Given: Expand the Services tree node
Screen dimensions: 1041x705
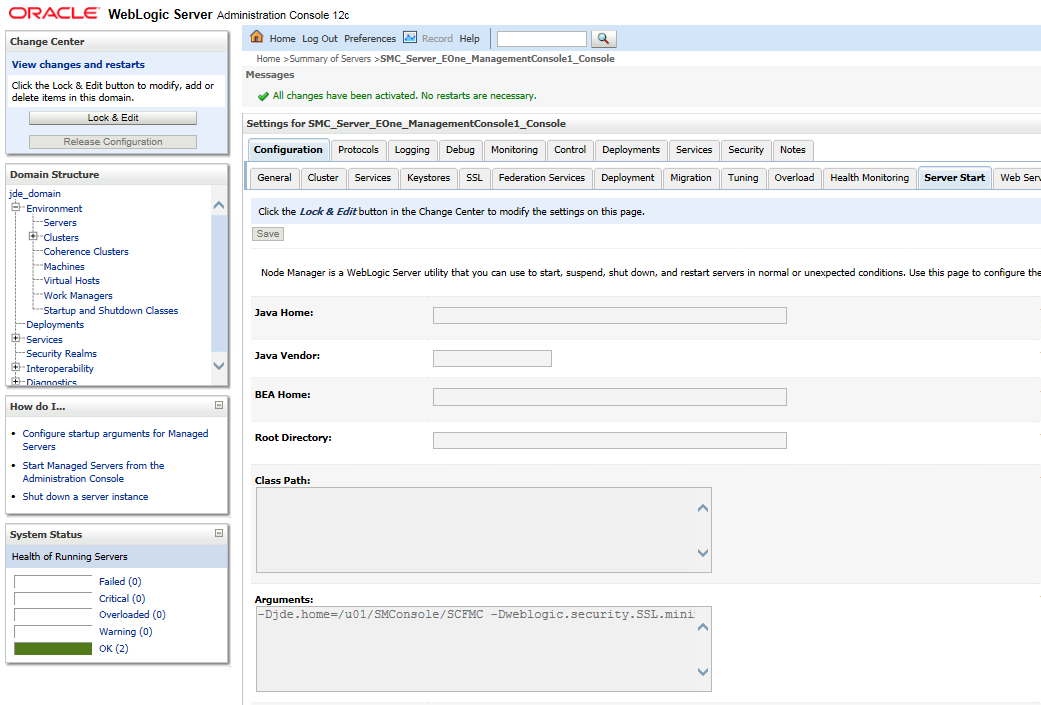Looking at the screenshot, I should pyautogui.click(x=16, y=339).
